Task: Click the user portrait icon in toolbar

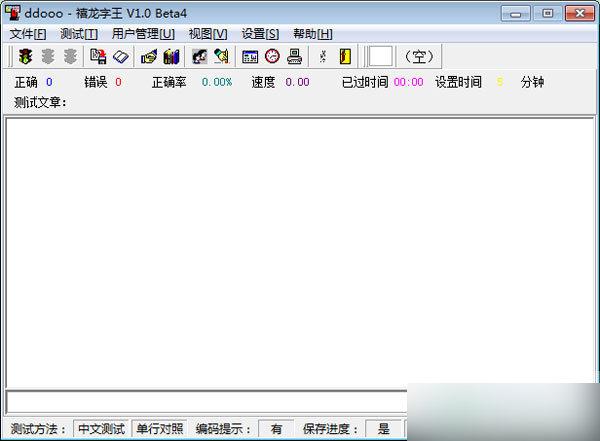Action: pyautogui.click(x=199, y=57)
